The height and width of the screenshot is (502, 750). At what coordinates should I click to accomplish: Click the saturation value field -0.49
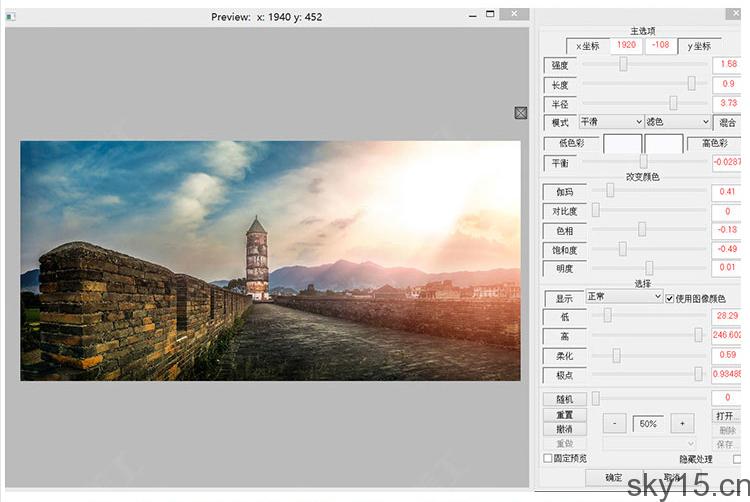click(727, 249)
